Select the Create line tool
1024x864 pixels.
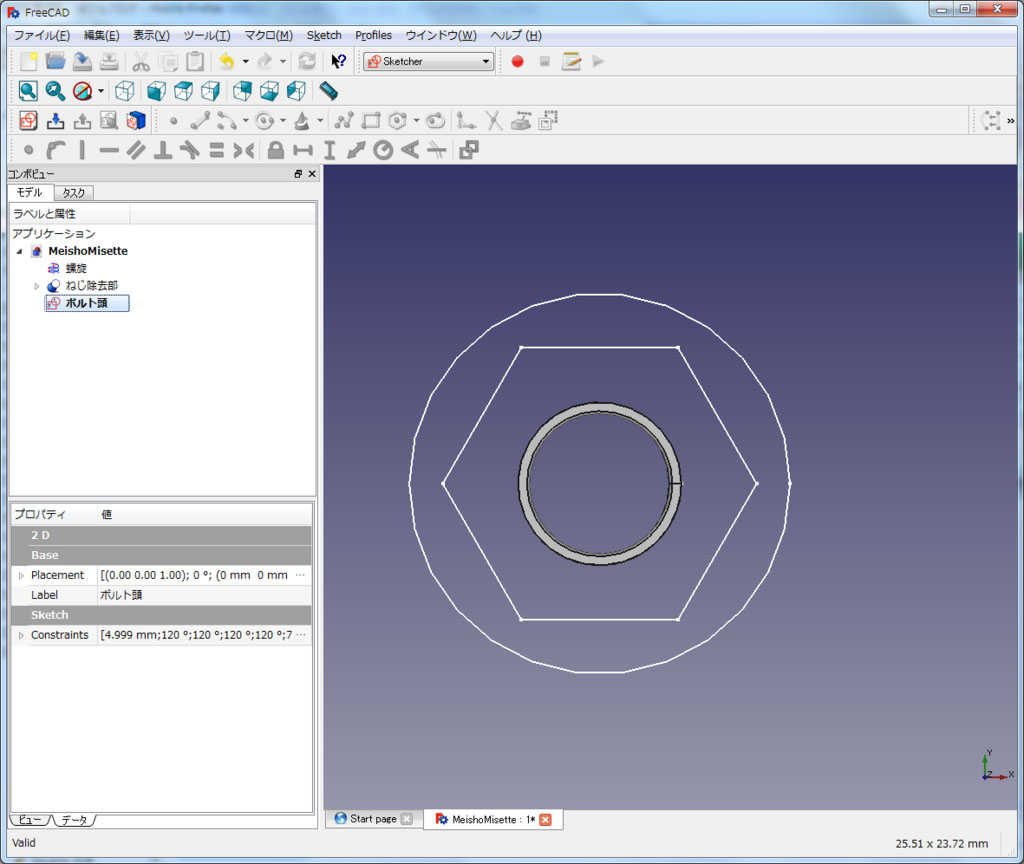(x=200, y=121)
